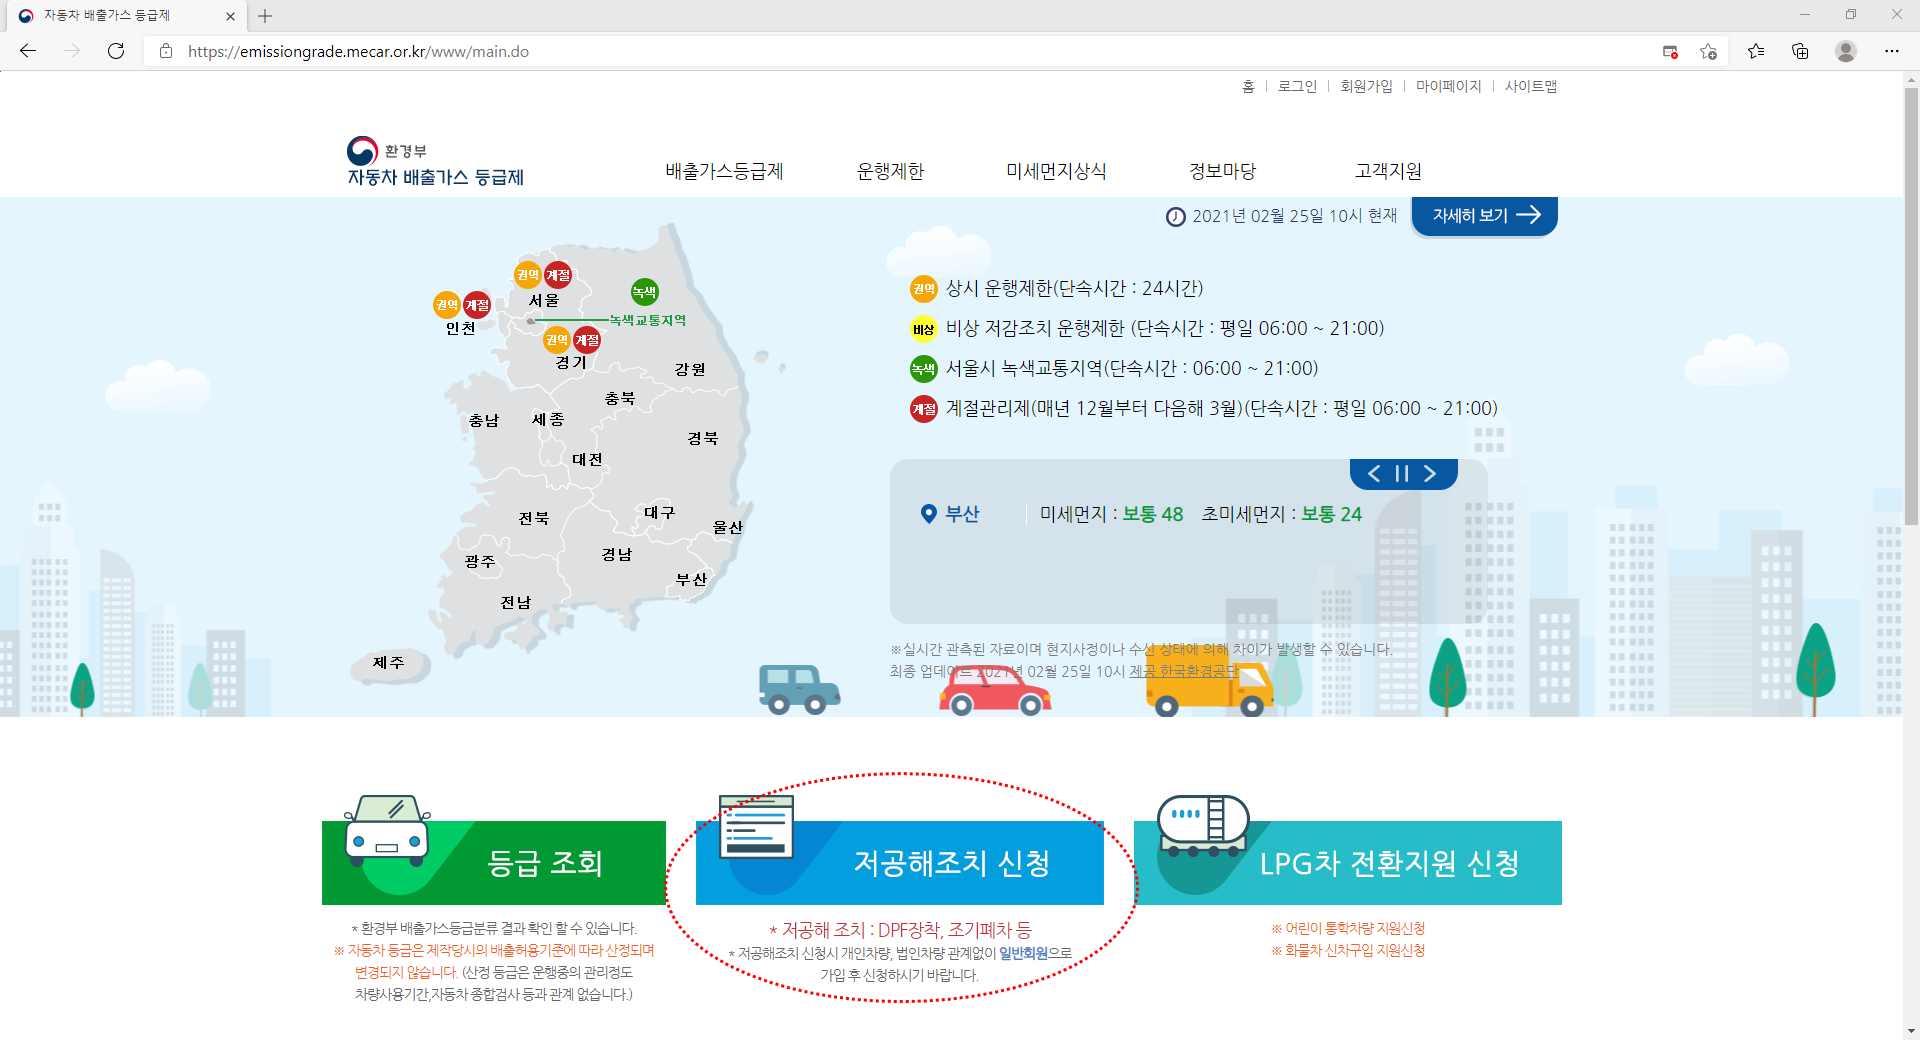Image resolution: width=1920 pixels, height=1040 pixels.
Task: Click the yellow 비상 legend icon
Action: coord(923,329)
